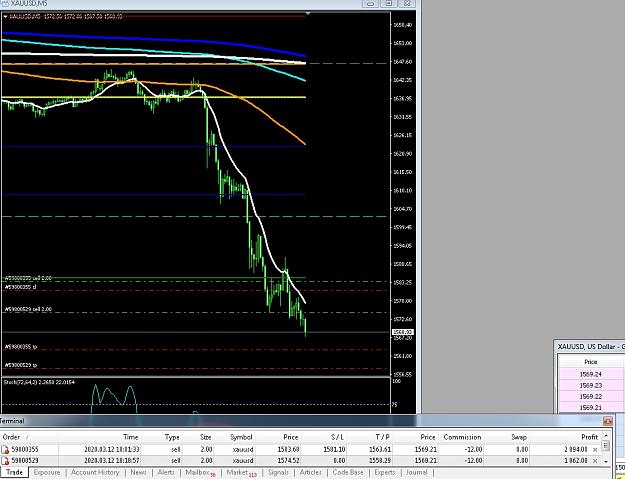Viewport: 625px width, 479px height.
Task: Select the #59800355 tp line label
Action: tap(21, 347)
